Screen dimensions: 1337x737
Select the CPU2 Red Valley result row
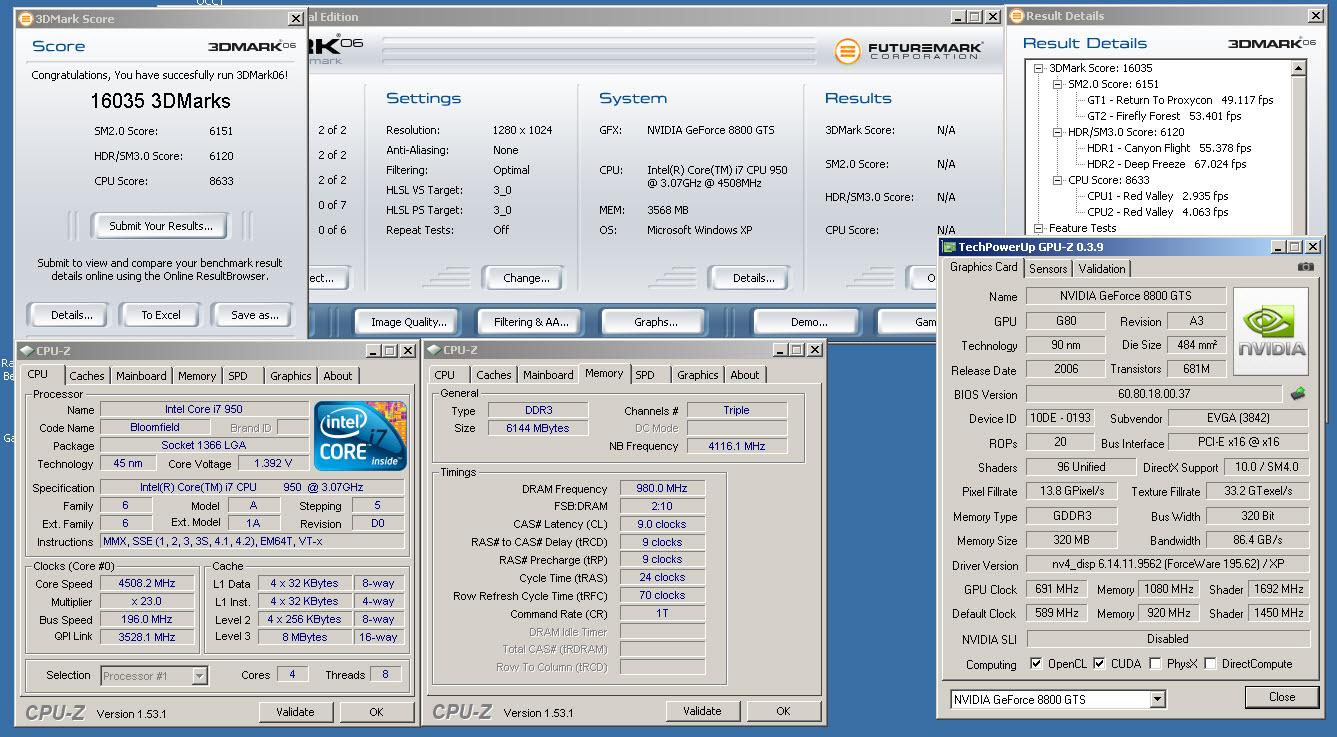tap(1158, 212)
